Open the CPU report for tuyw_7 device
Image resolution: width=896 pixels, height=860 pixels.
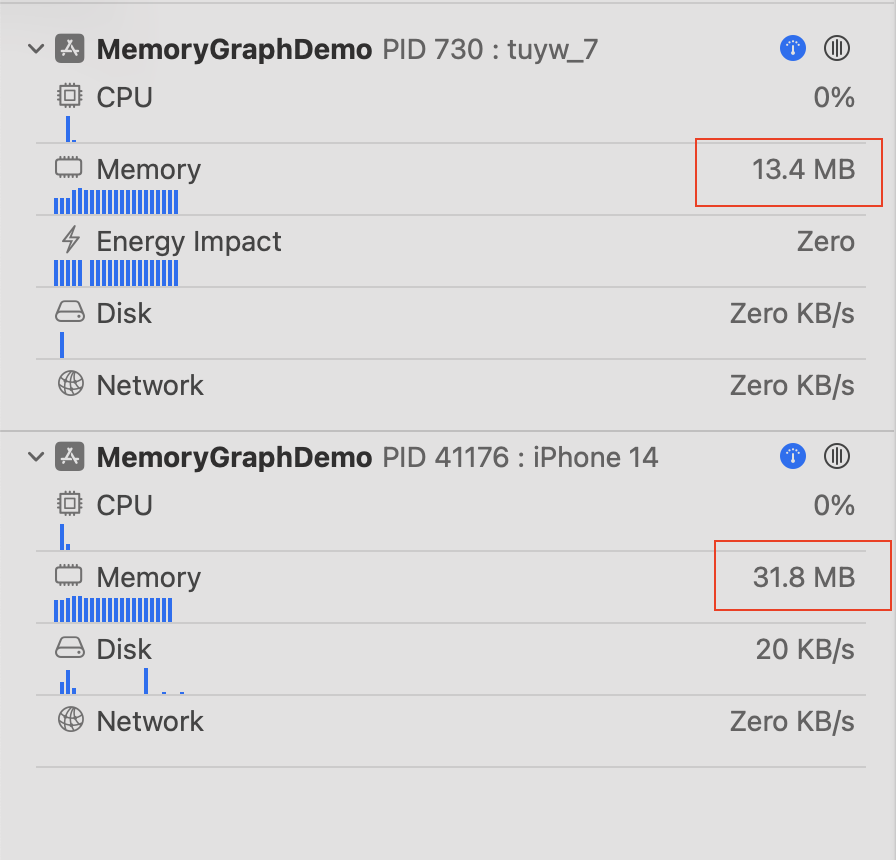click(451, 108)
